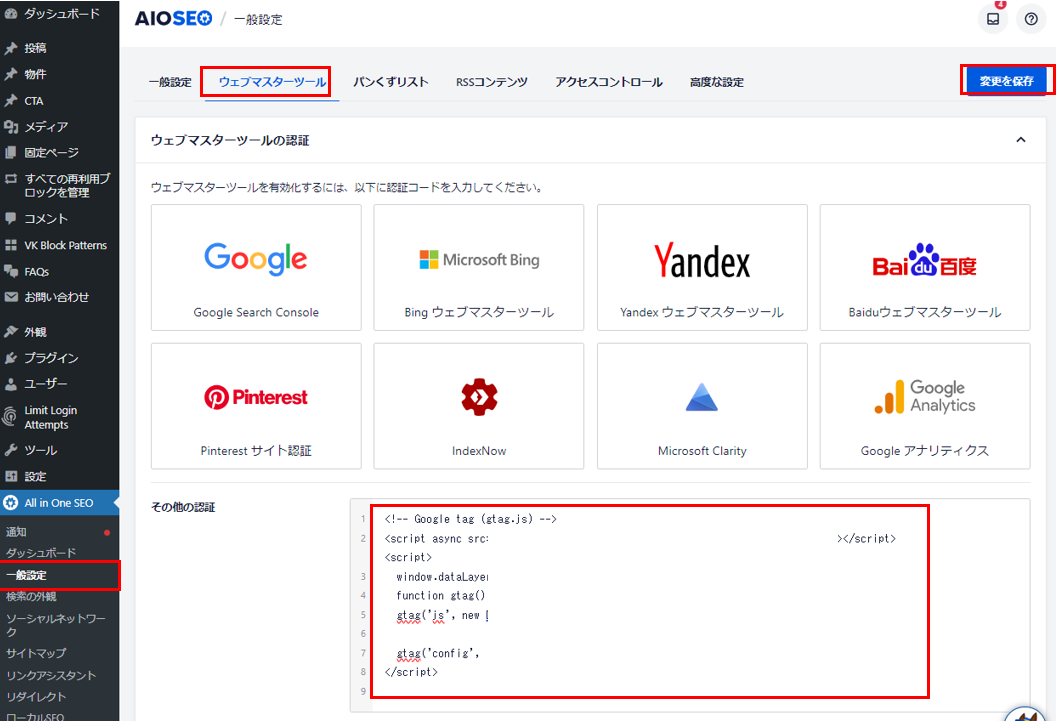1057x721 pixels.
Task: Click the VK Block Patterns grid icon
Action: pyautogui.click(x=11, y=245)
